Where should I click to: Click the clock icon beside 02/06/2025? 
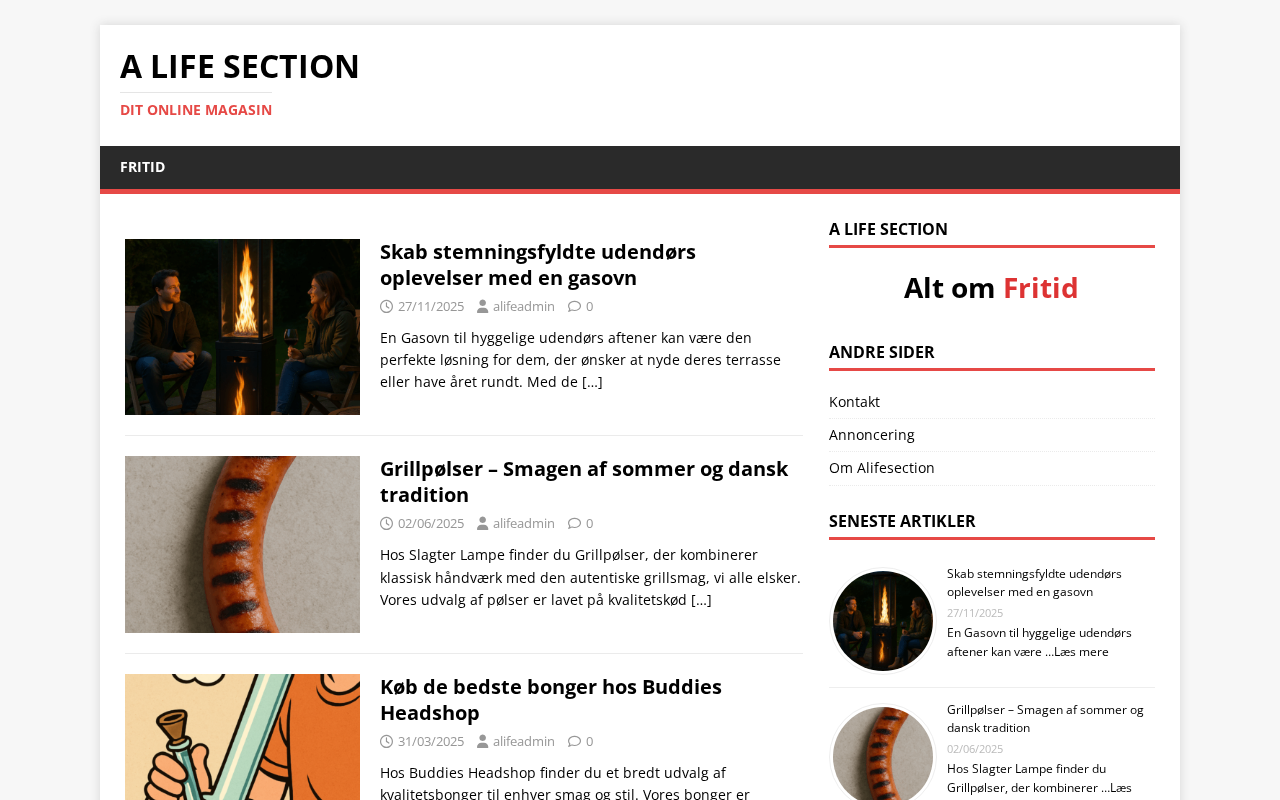387,524
